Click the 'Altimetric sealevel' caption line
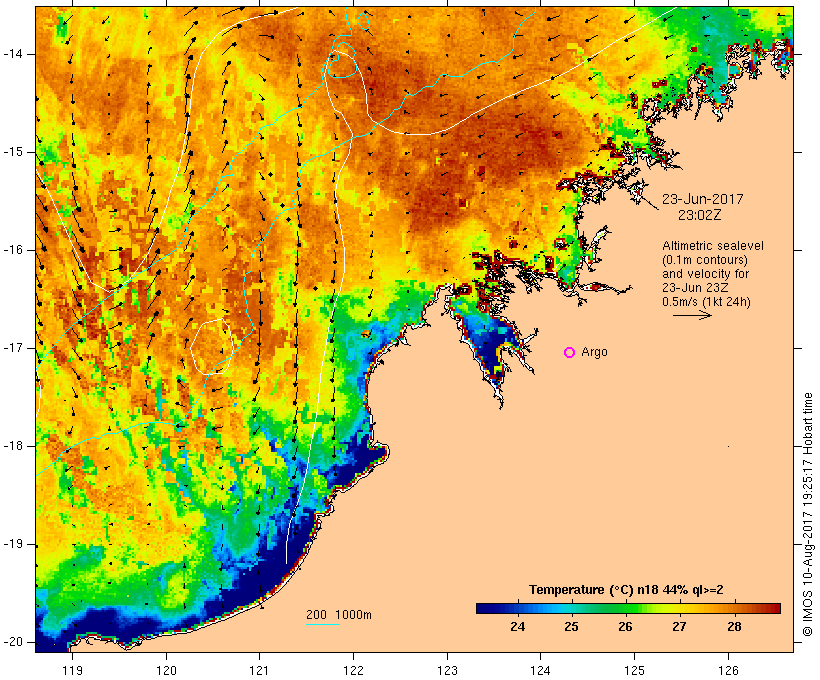 coord(713,246)
